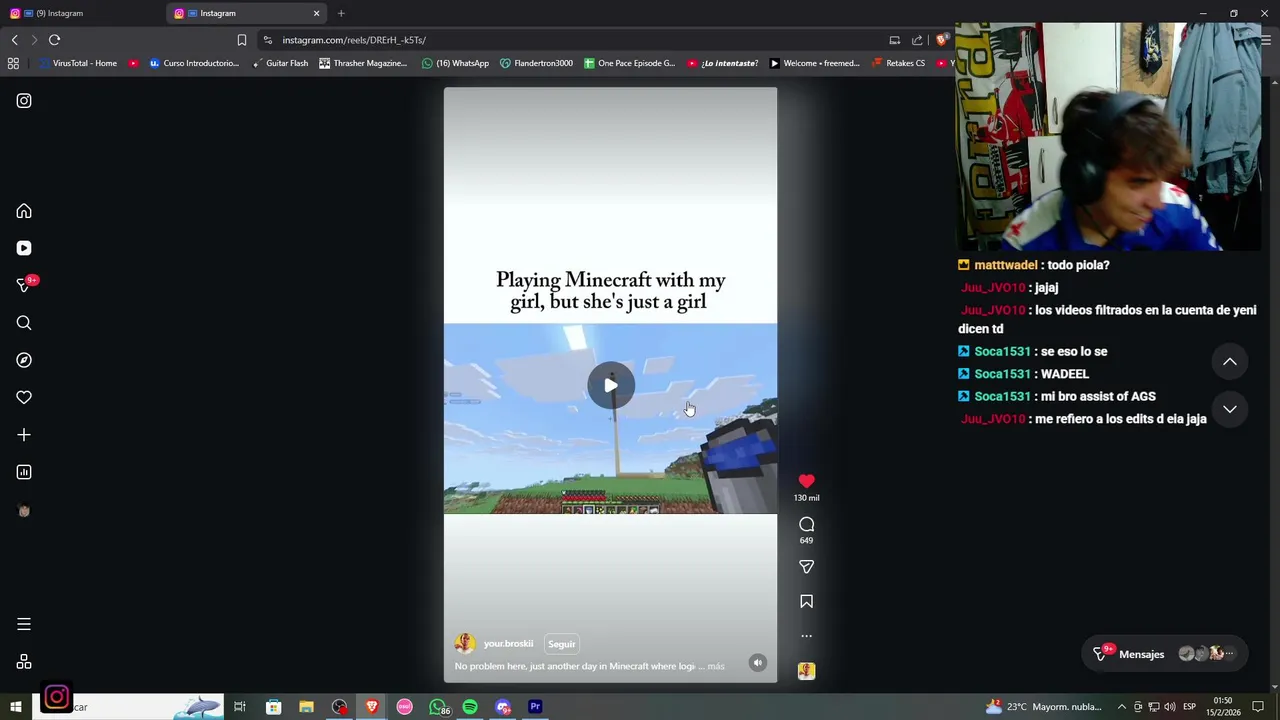Open direct messages icon with notification badge
The image size is (1280, 720).
tap(24, 285)
